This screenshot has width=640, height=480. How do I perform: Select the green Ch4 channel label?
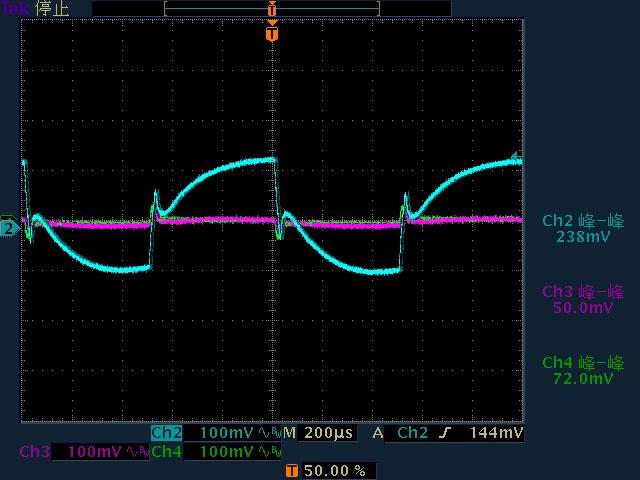tap(166, 452)
